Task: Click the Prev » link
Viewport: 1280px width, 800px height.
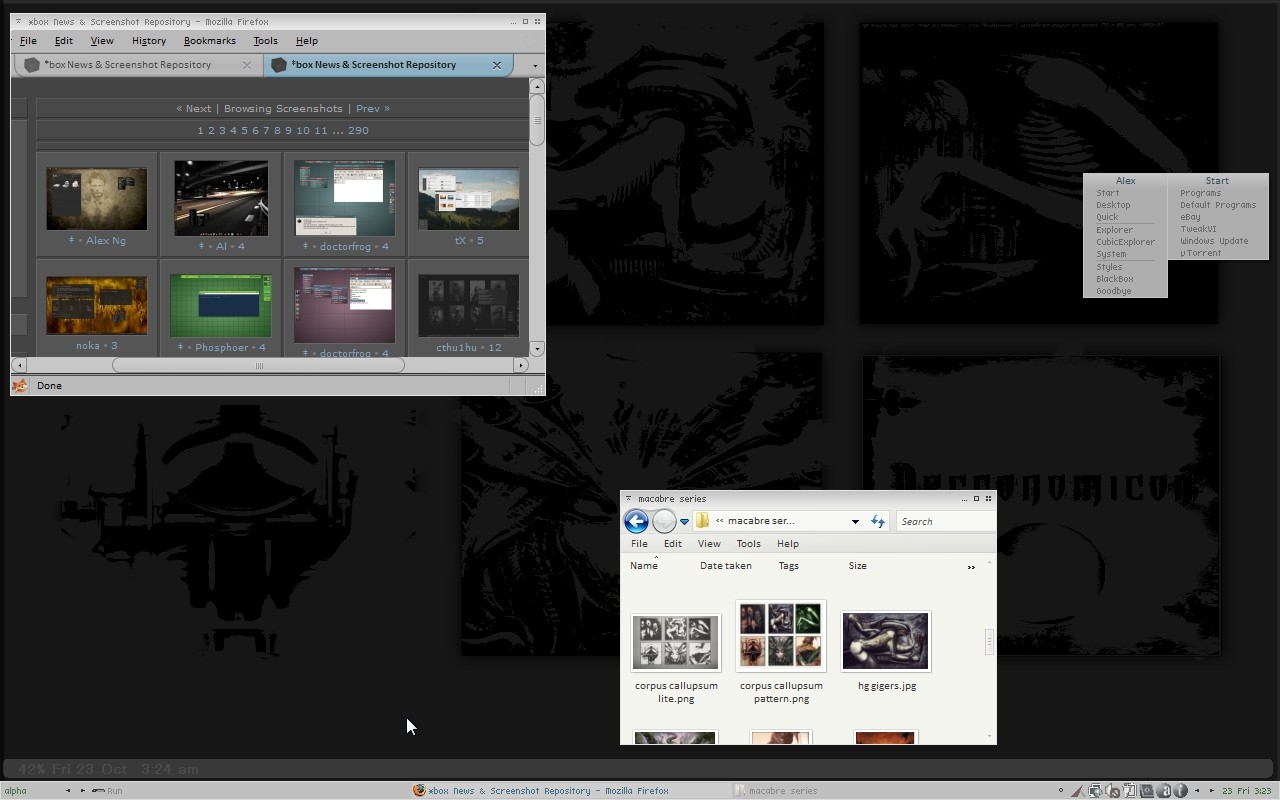Action: click(373, 108)
